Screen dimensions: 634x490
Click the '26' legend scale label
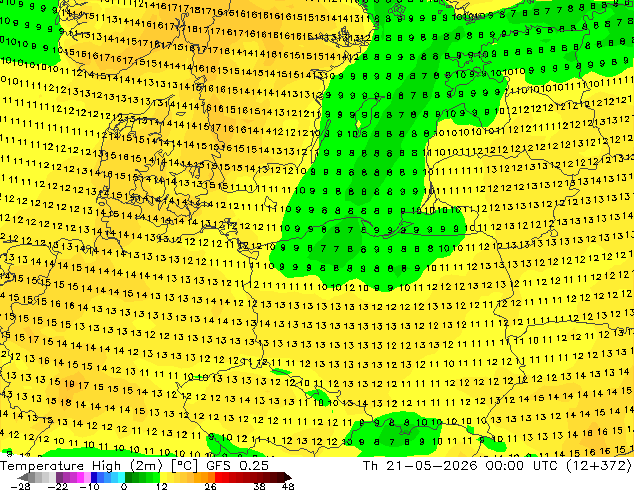coord(210,486)
